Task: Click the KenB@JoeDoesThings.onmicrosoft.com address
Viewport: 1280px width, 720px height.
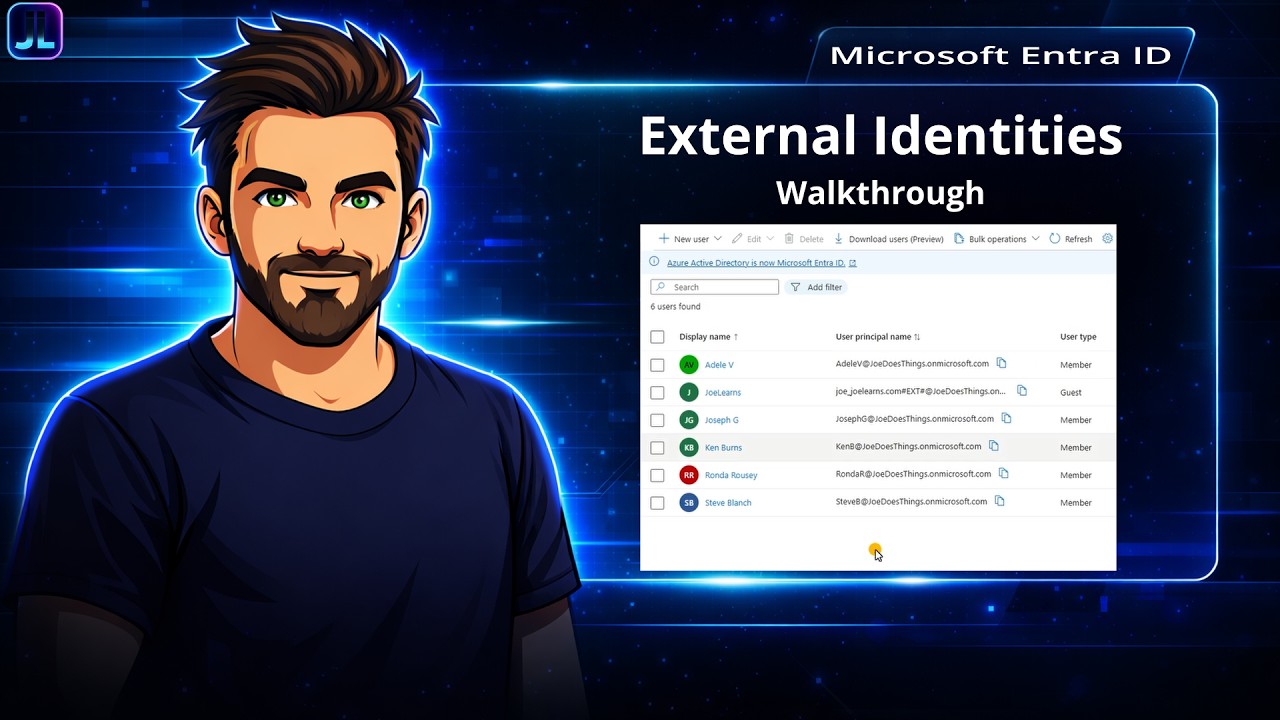Action: coord(908,446)
